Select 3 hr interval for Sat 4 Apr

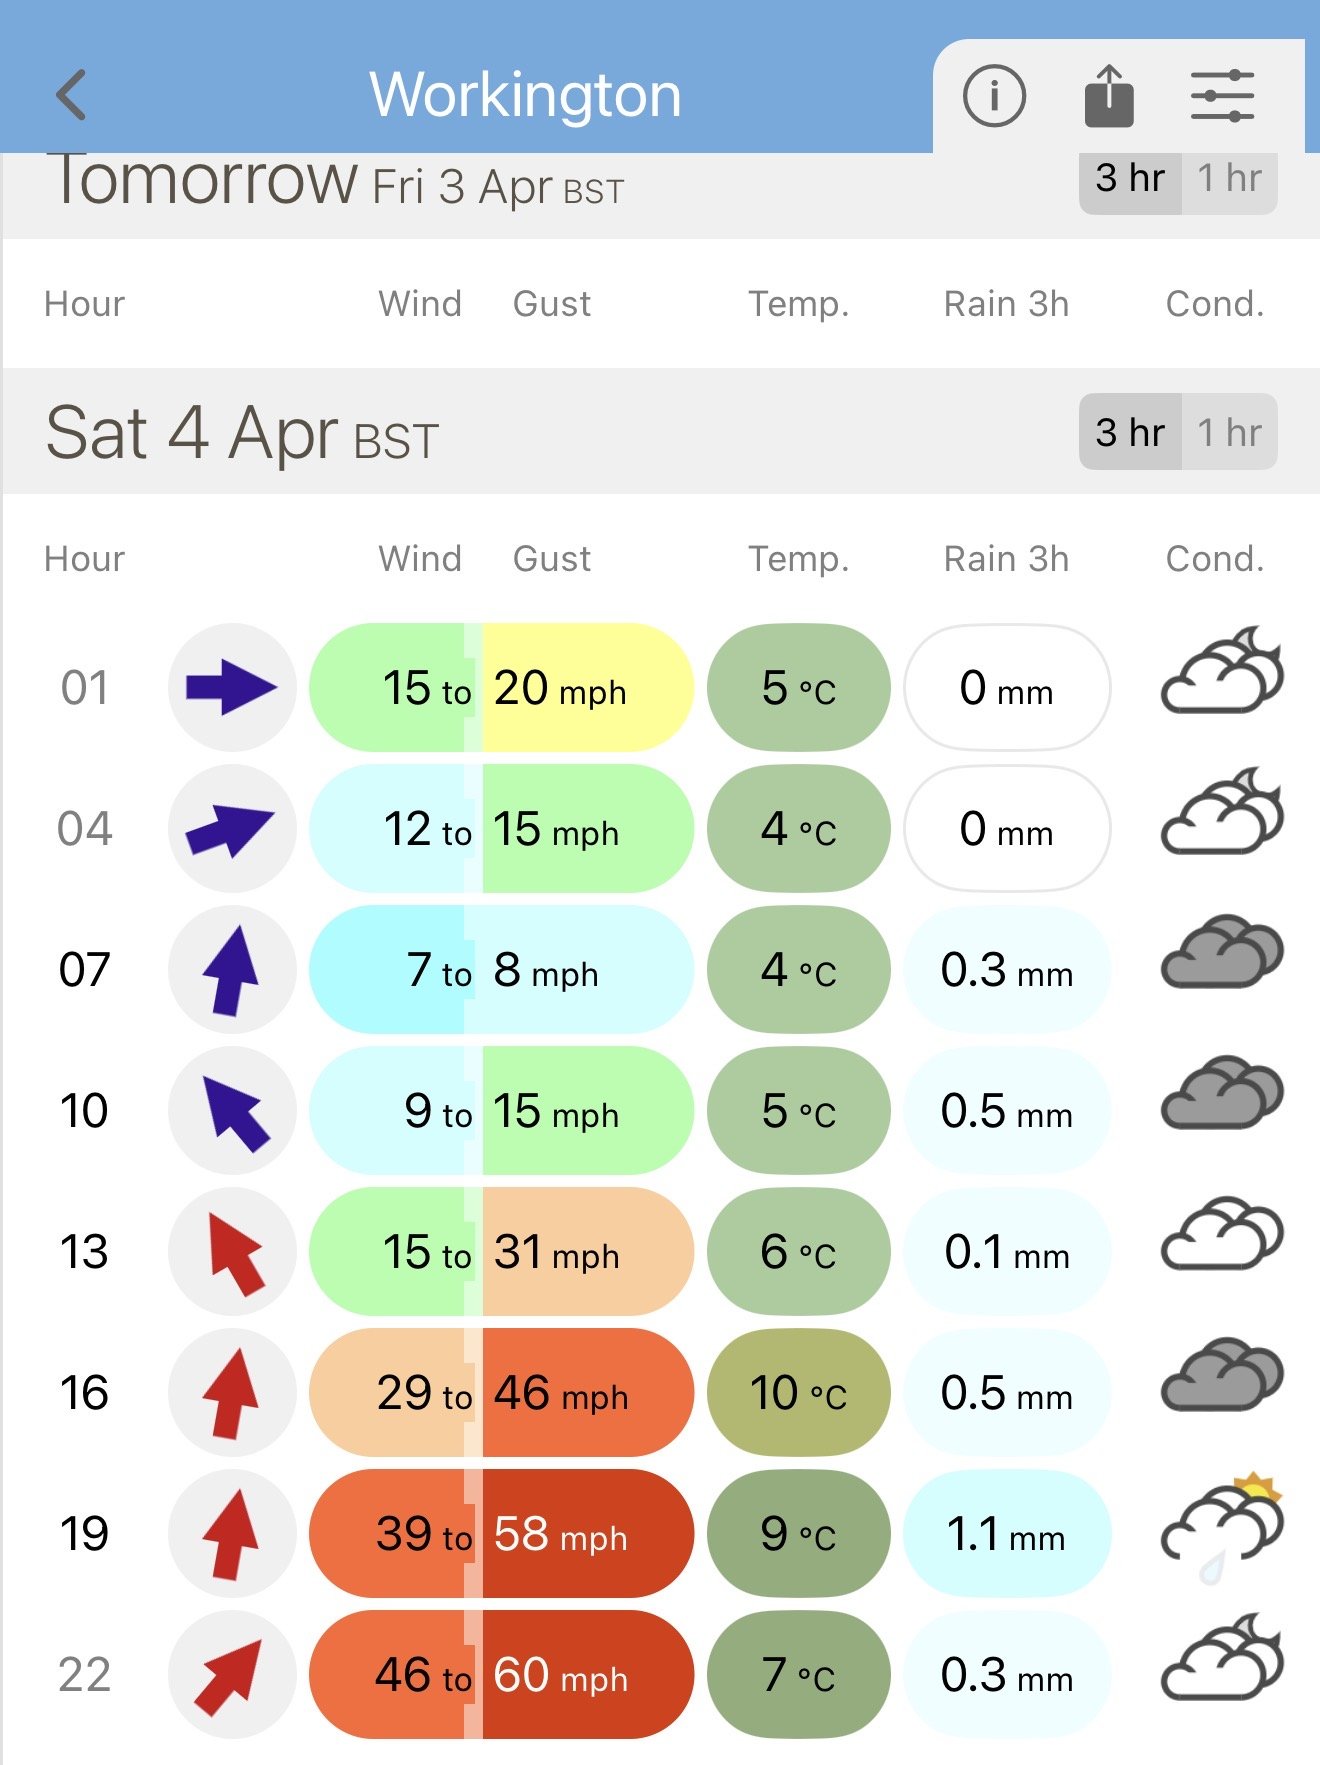[1130, 433]
